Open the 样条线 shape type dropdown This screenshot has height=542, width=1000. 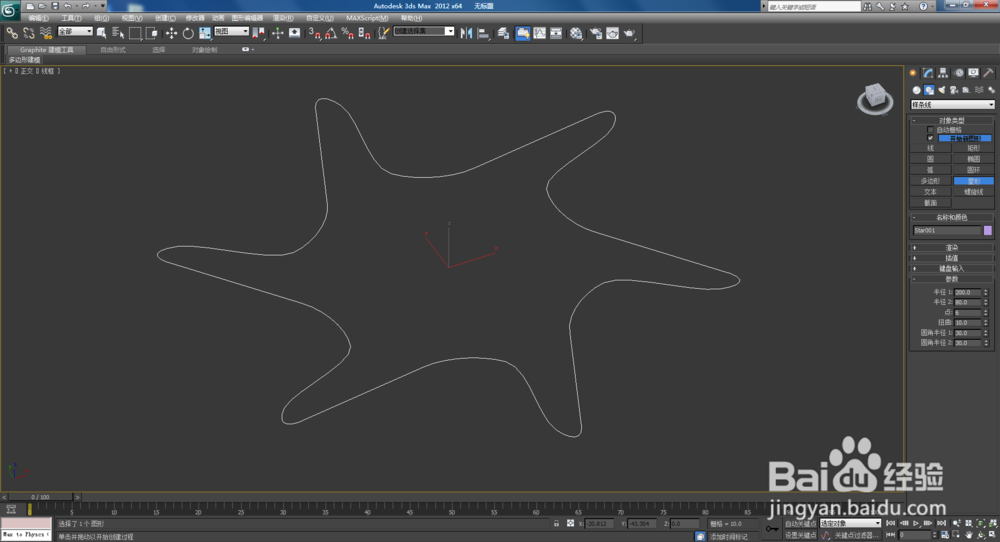click(x=952, y=105)
